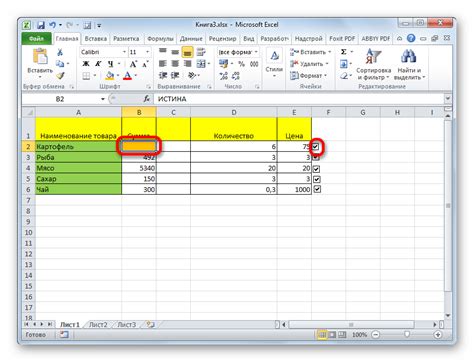Click formula bar showing ИСТИНА

[298, 99]
